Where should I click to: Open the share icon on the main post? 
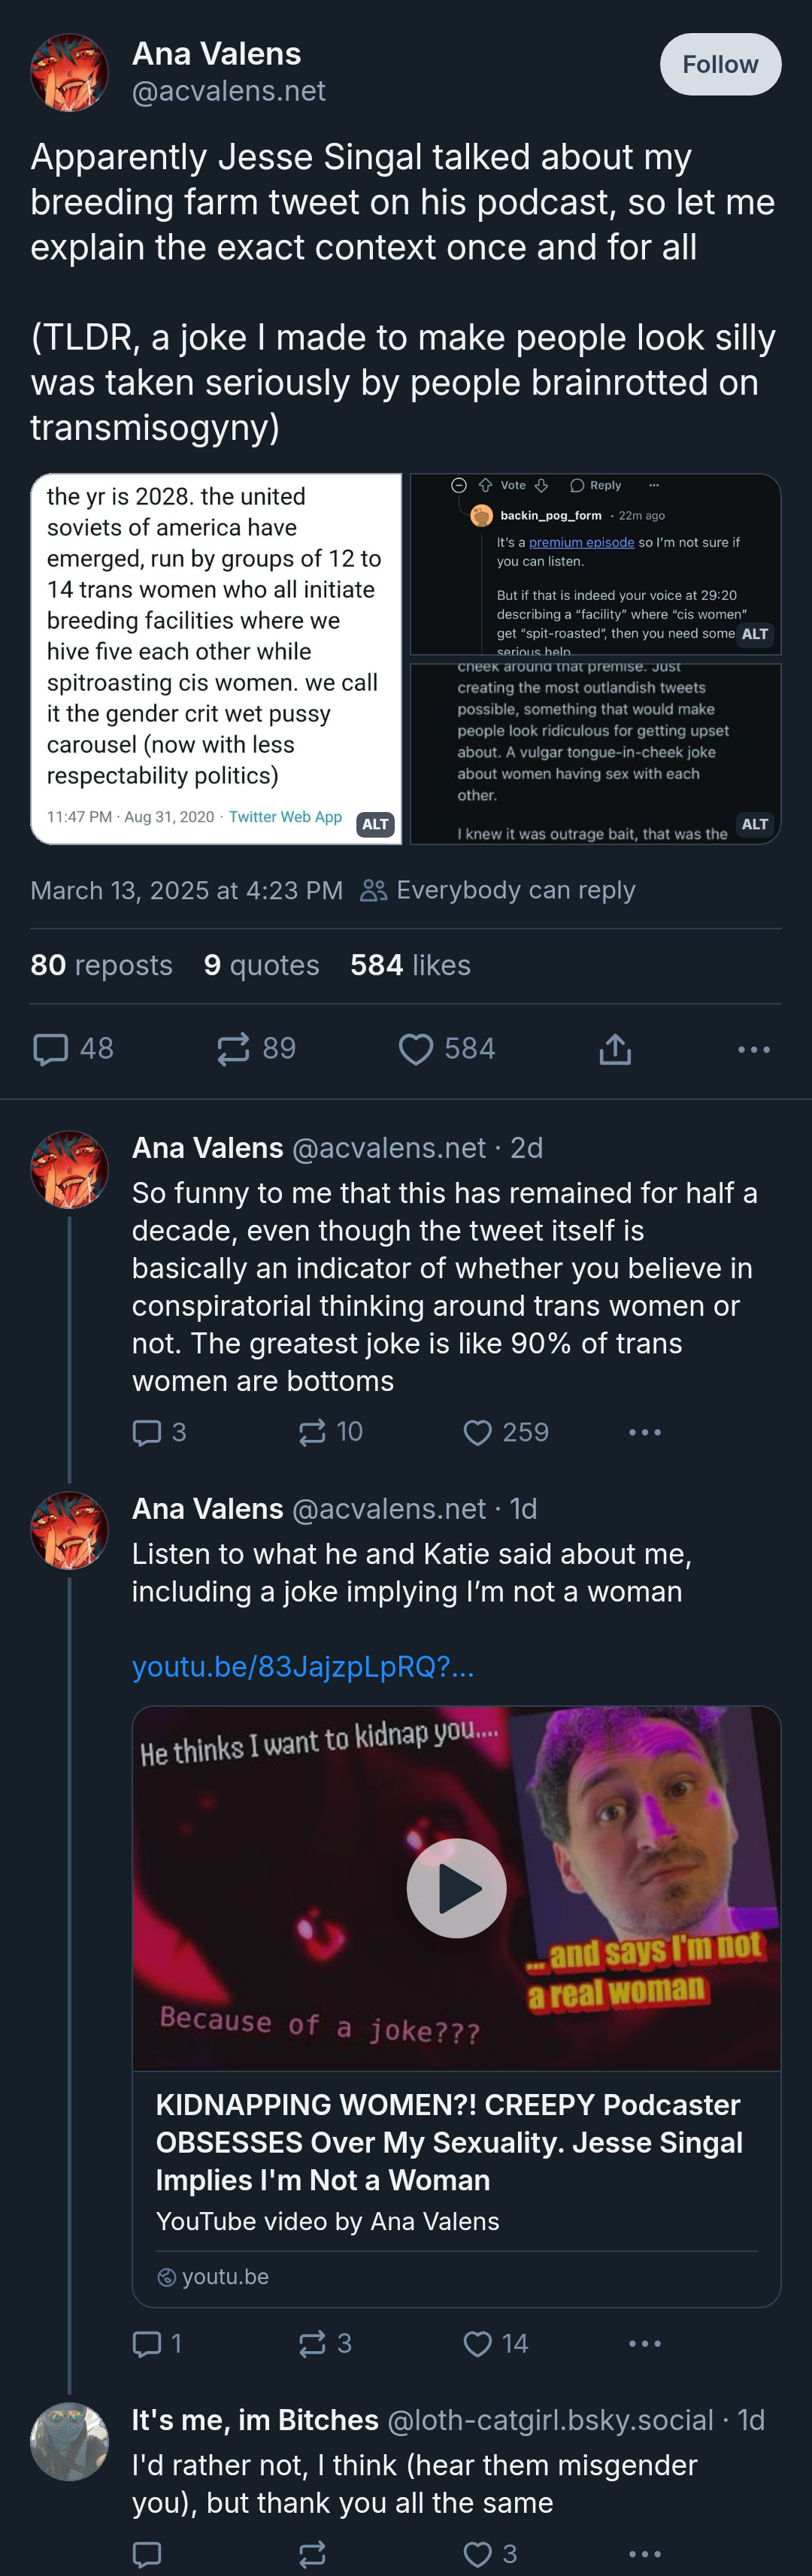point(615,1049)
